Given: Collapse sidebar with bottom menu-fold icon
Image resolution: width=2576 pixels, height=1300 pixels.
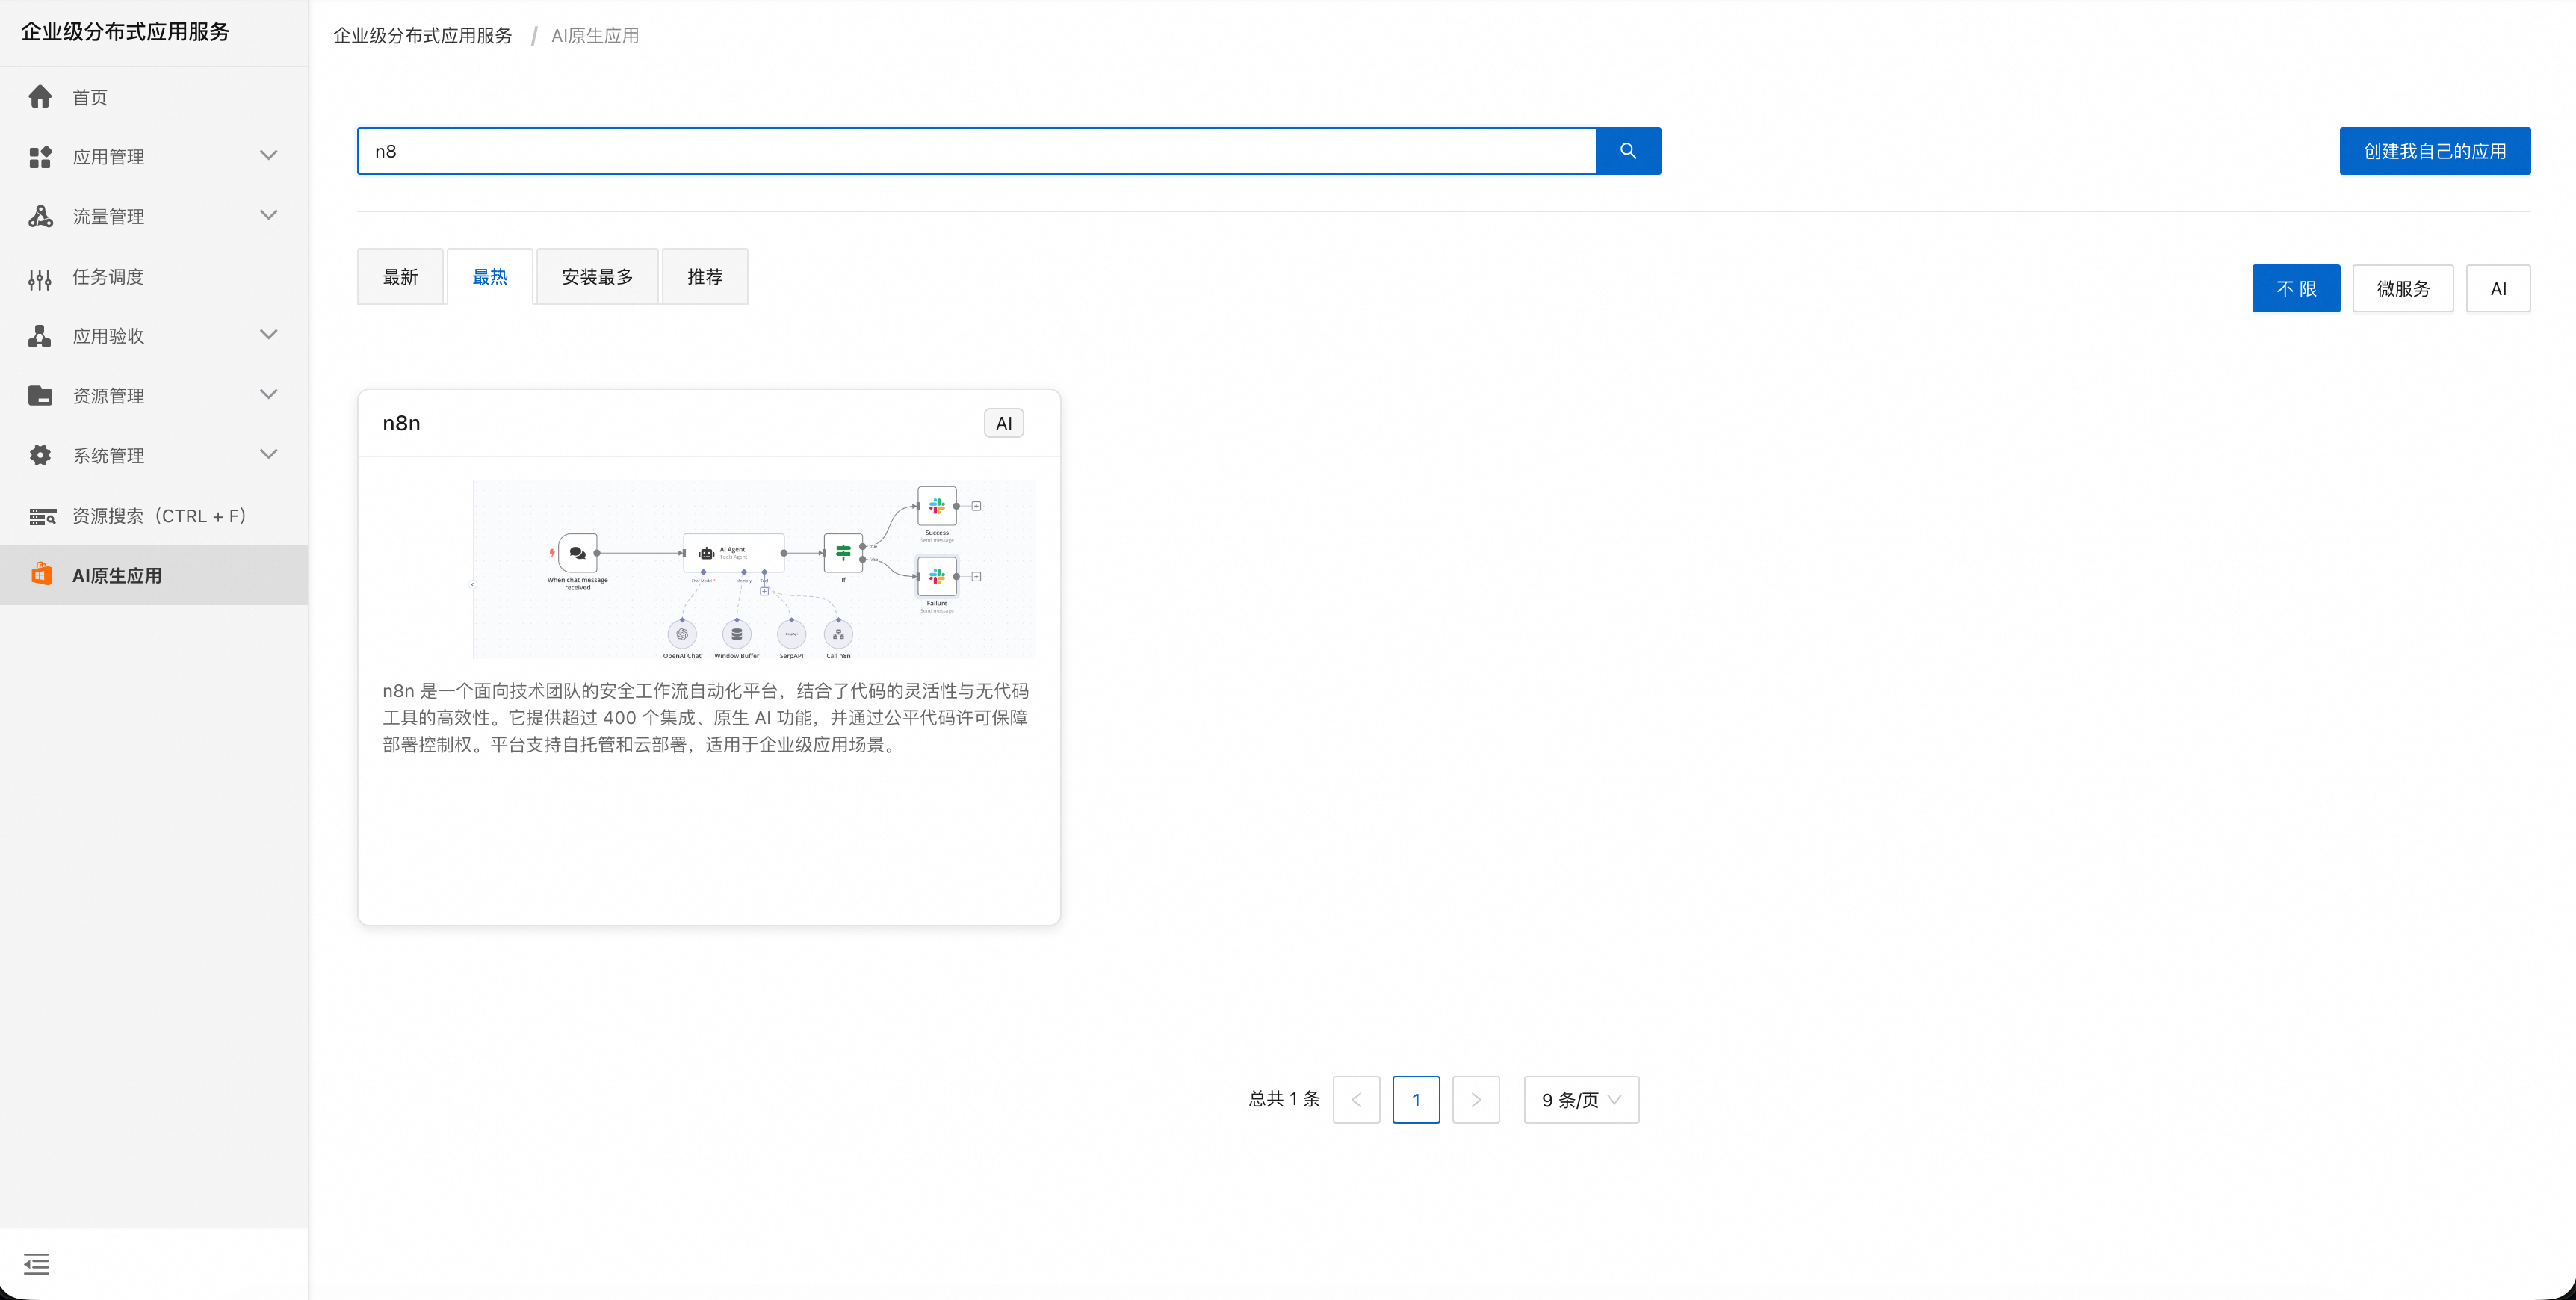Looking at the screenshot, I should tap(36, 1264).
